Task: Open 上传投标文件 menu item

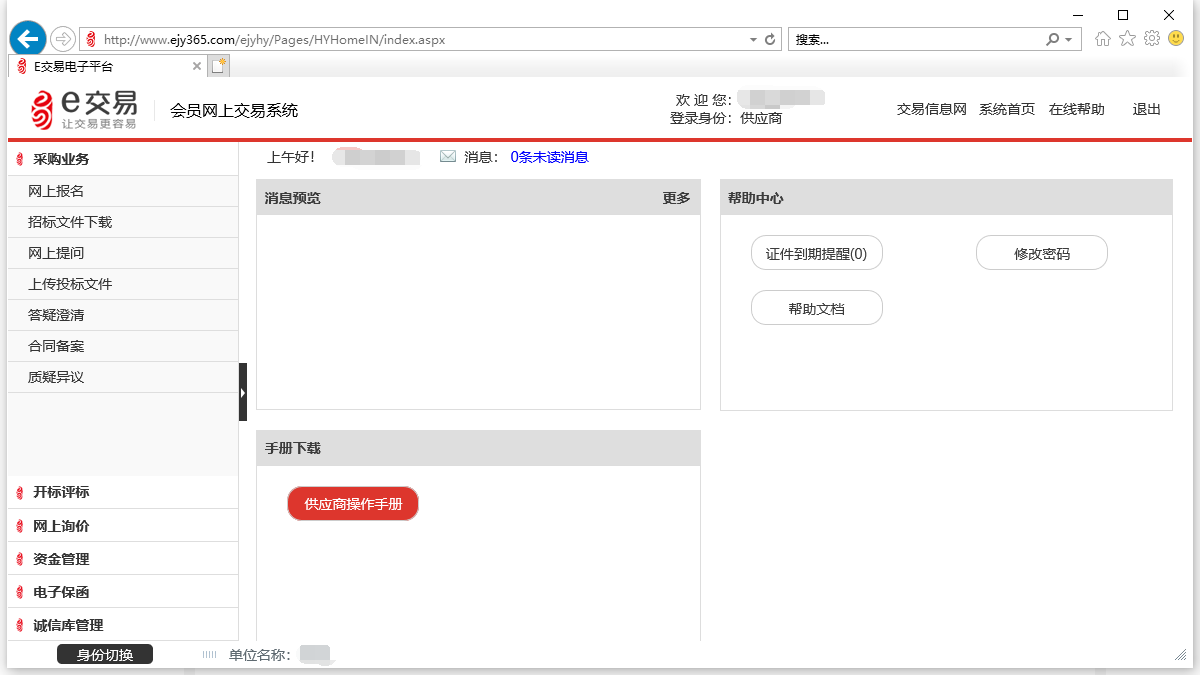Action: [x=123, y=284]
